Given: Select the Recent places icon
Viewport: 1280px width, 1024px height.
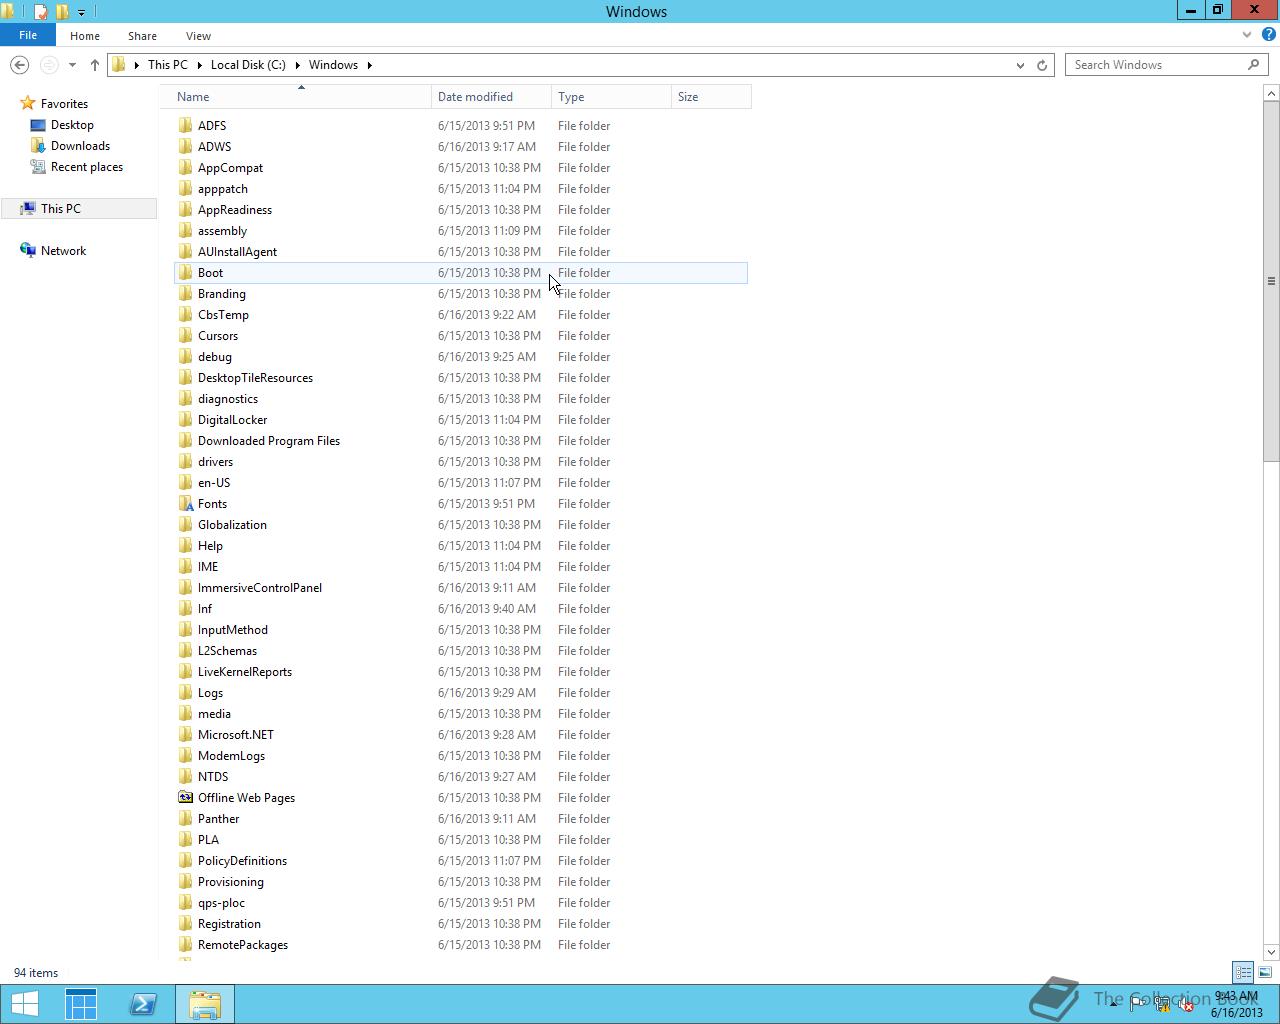Looking at the screenshot, I should 38,167.
